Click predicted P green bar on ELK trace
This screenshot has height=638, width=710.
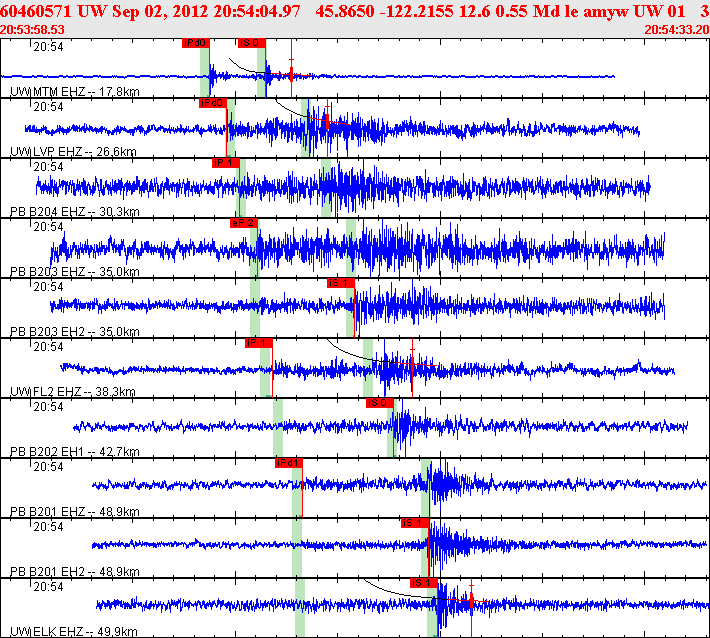tap(300, 608)
